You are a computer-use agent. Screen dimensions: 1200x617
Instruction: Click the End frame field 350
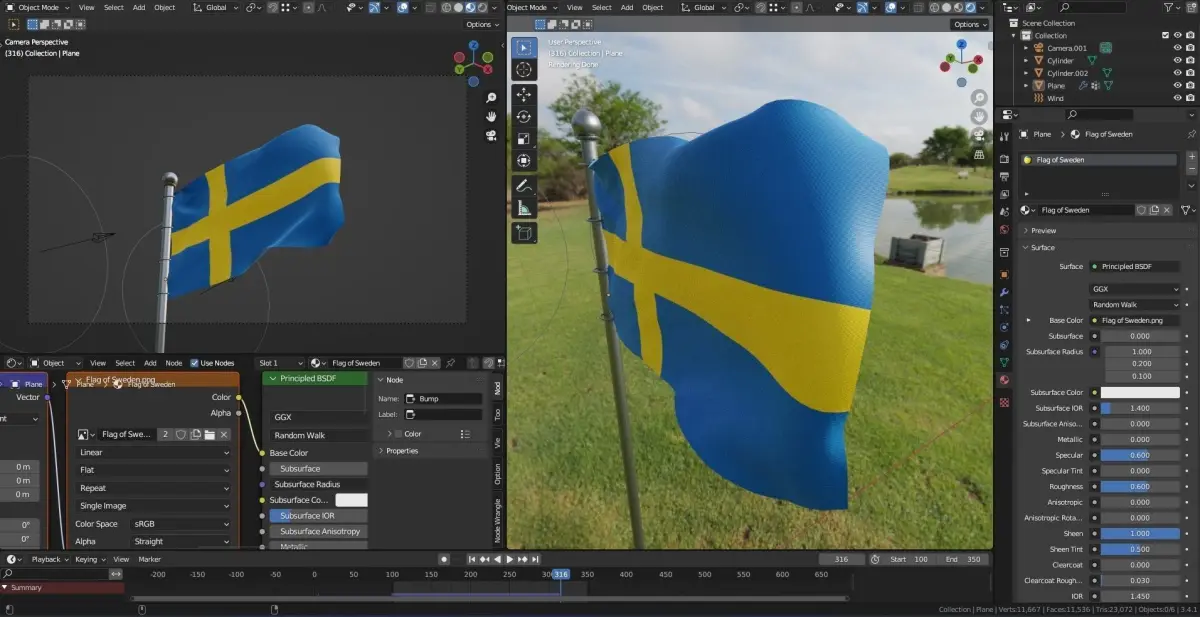pyautogui.click(x=962, y=559)
